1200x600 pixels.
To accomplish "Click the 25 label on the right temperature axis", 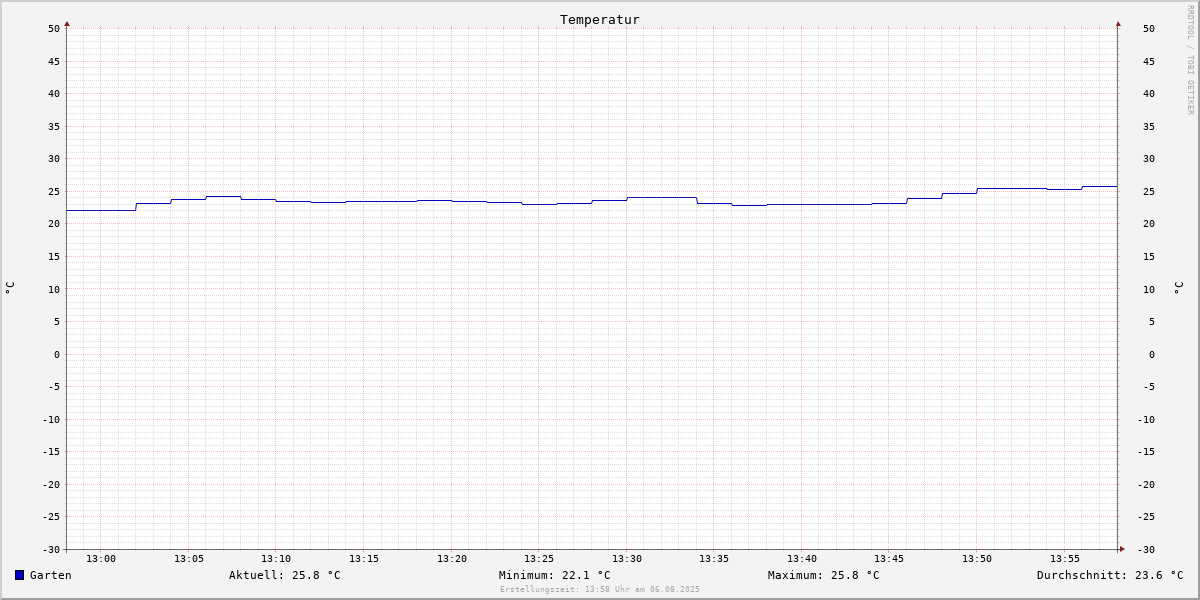I will coord(1149,192).
